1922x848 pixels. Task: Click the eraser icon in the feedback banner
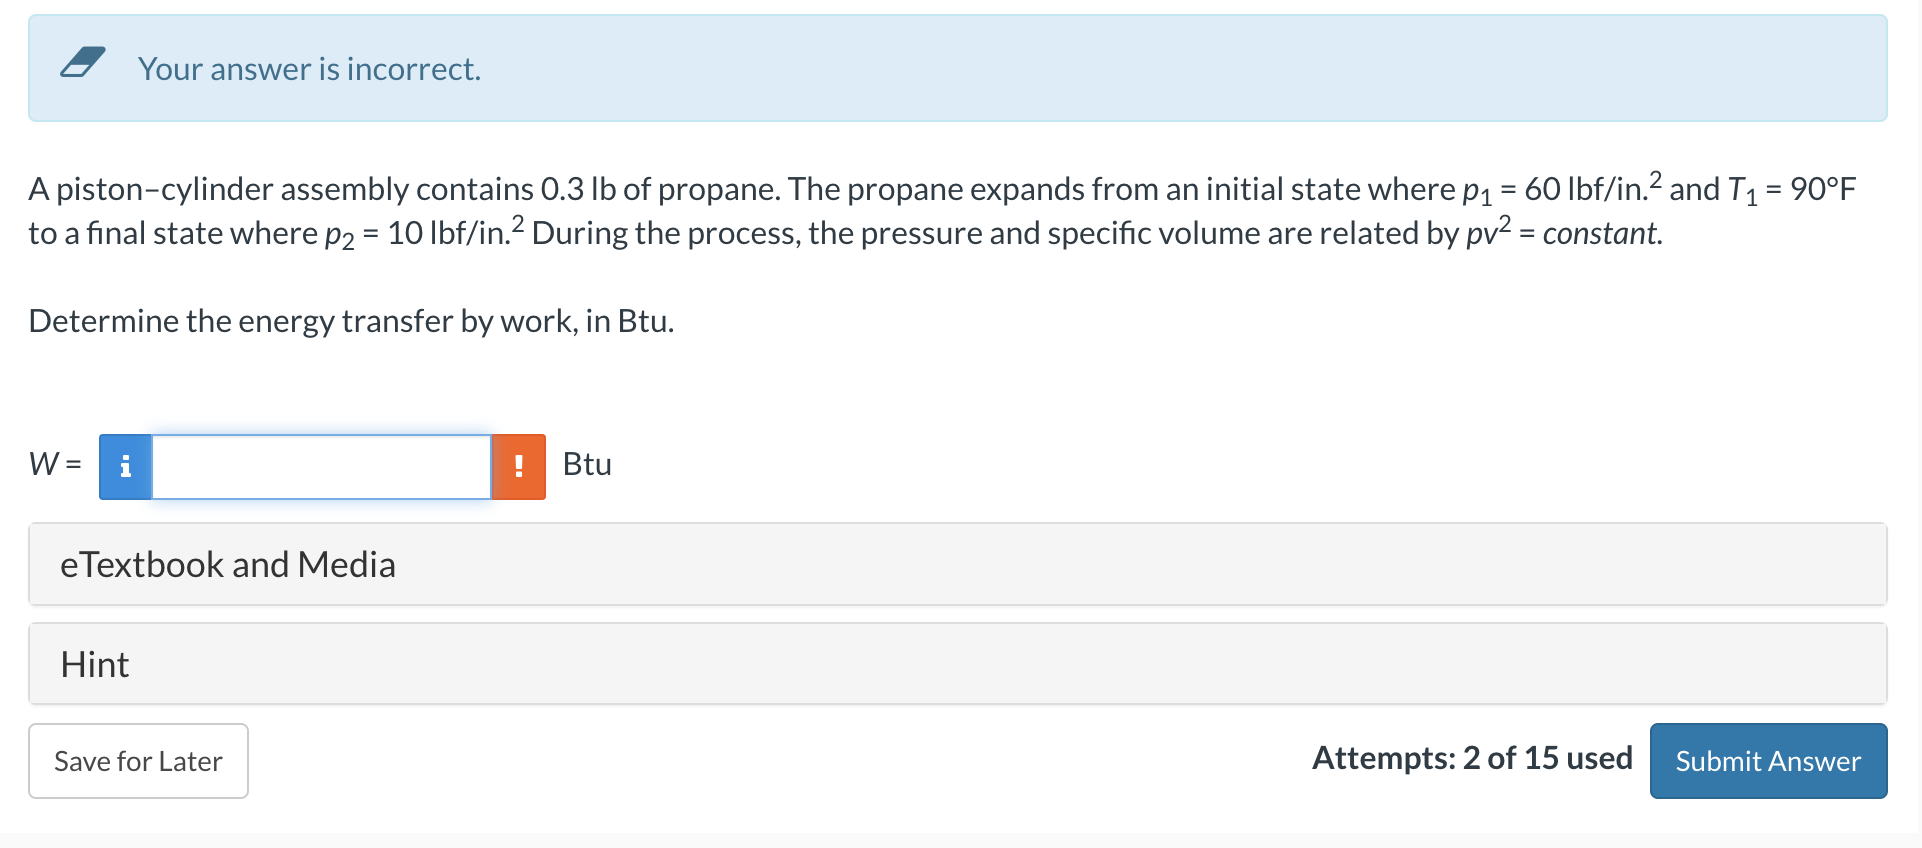point(83,62)
